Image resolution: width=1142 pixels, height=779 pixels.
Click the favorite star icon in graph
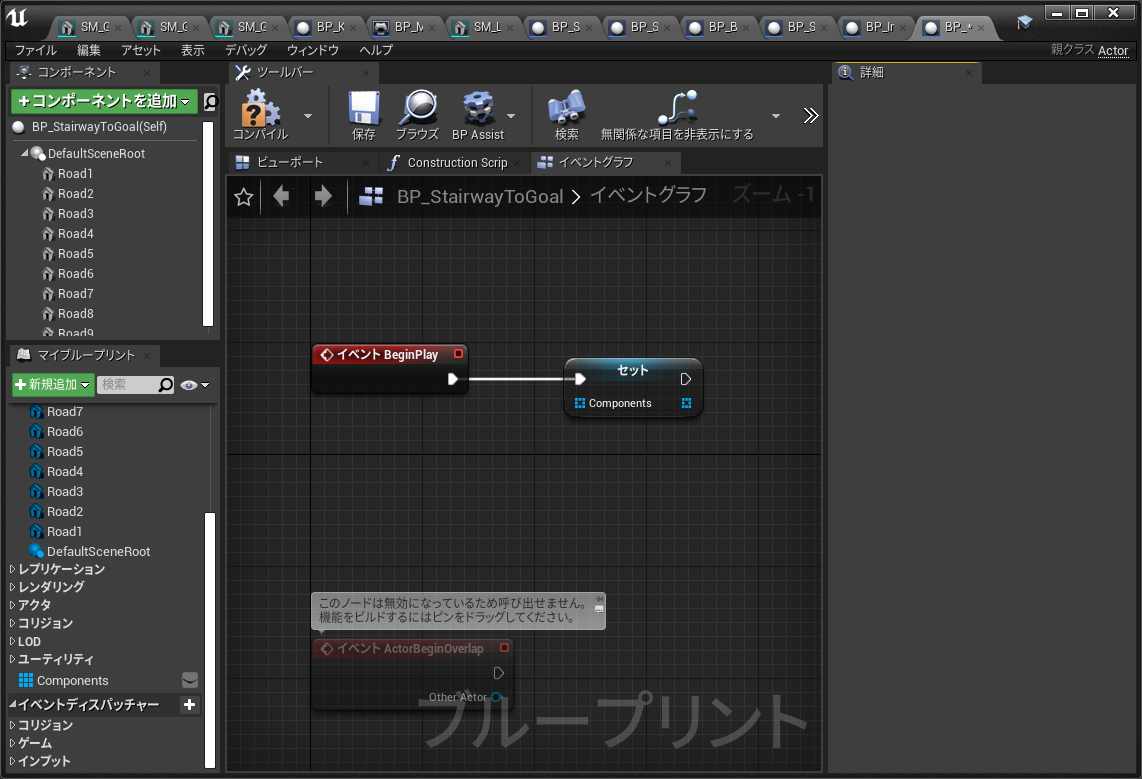point(244,197)
